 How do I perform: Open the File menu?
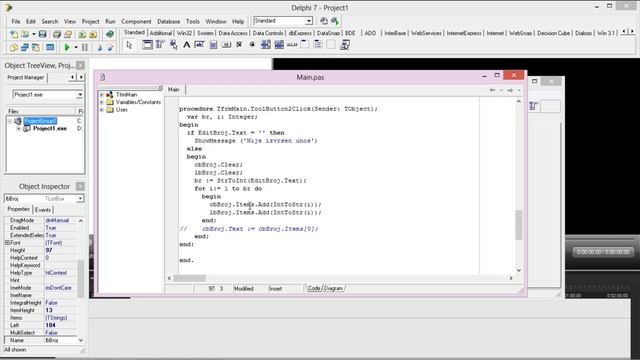coord(16,21)
